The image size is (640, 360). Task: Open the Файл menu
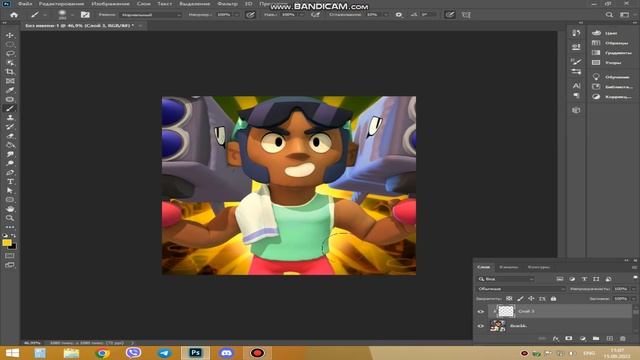pos(25,4)
